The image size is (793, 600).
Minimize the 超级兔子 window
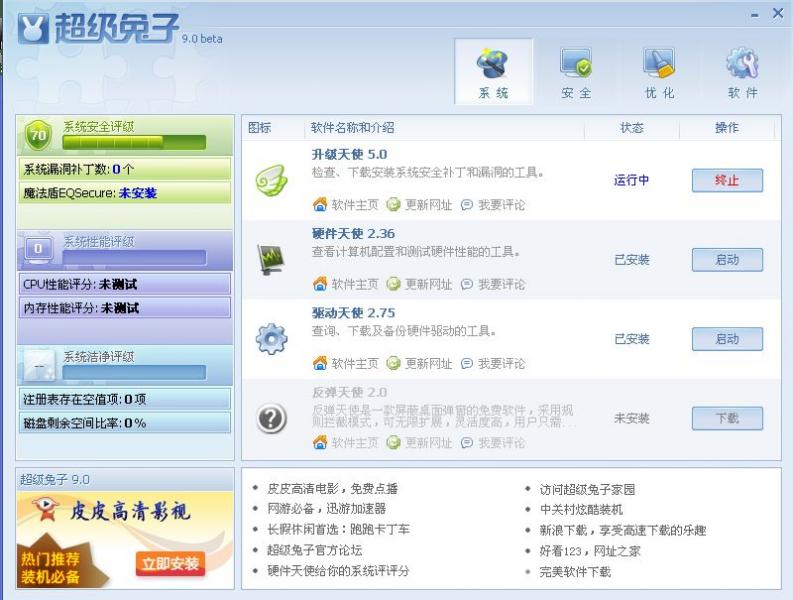point(755,16)
